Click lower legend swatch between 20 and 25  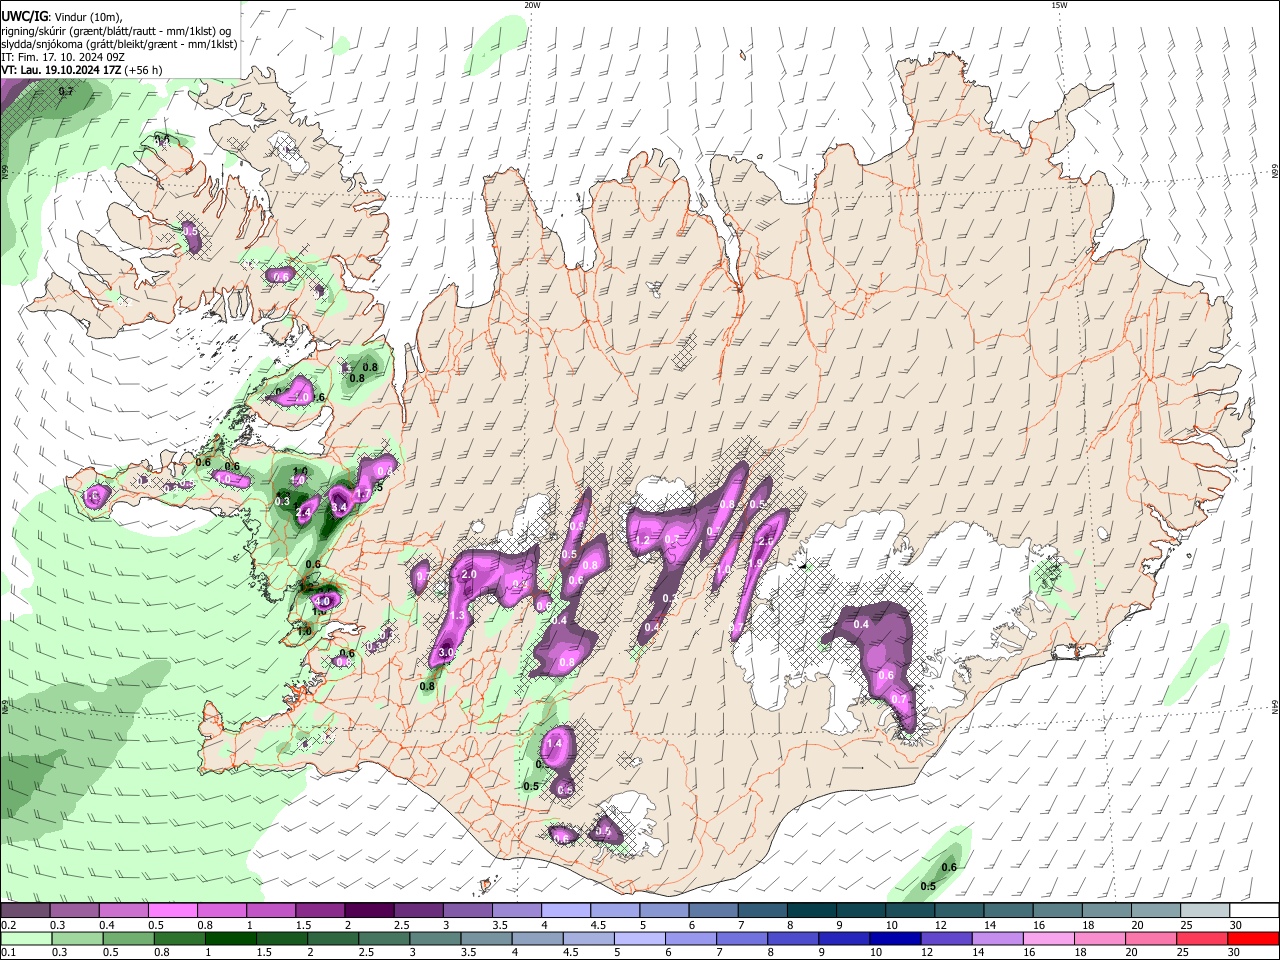1152,938
